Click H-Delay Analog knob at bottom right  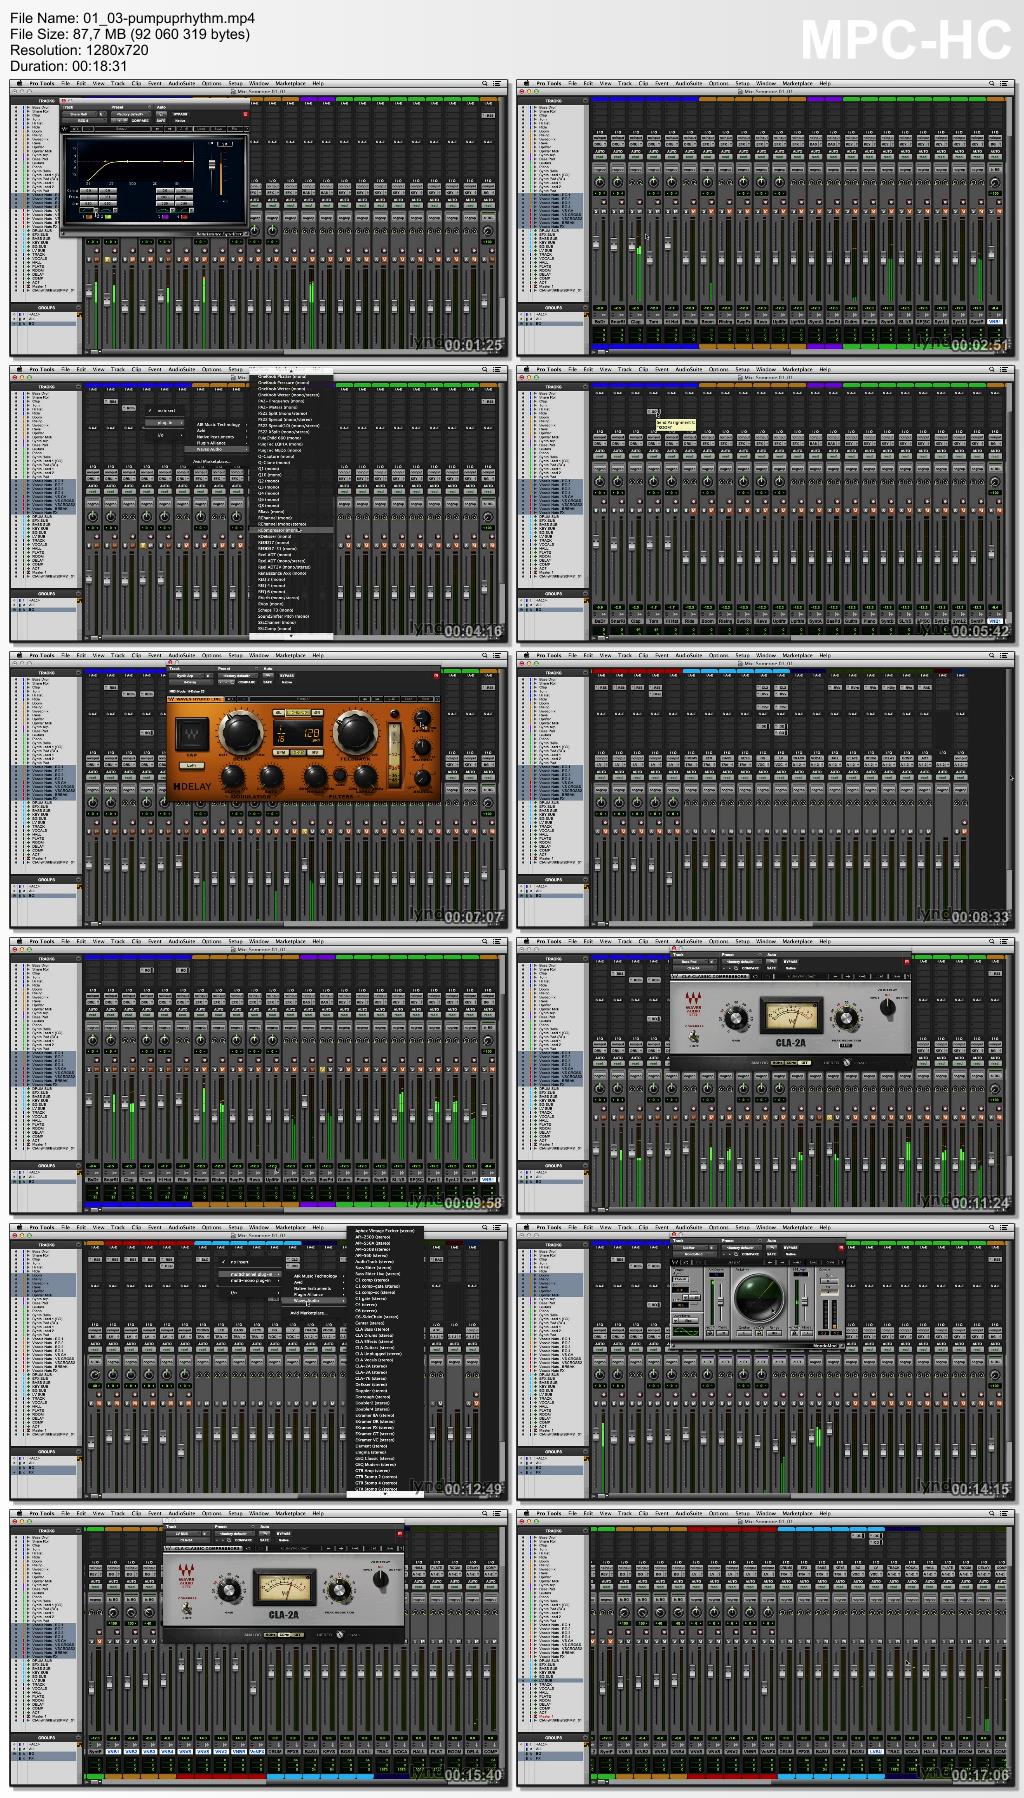pos(422,778)
